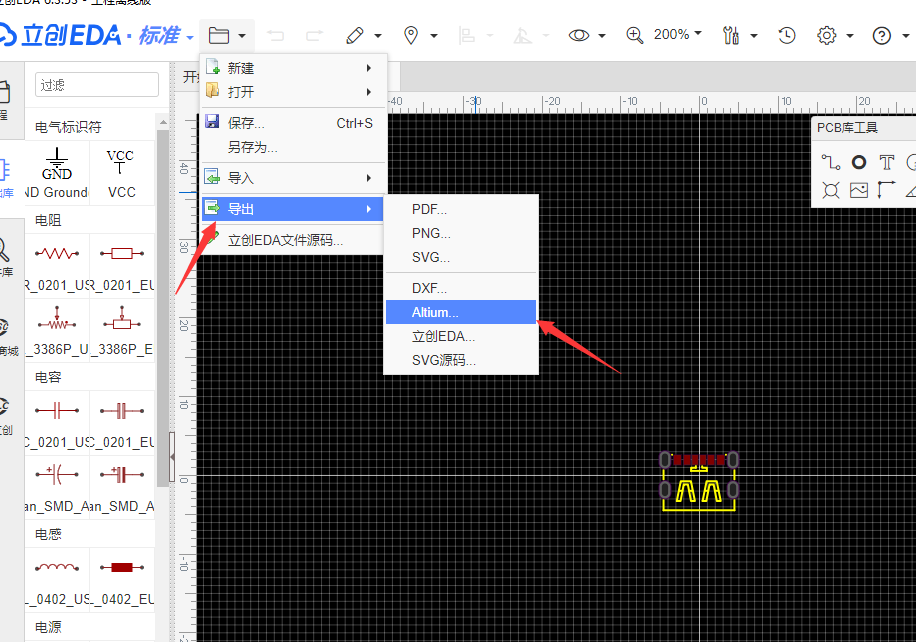Click the 过滤 filter input field
The image size is (916, 642).
click(97, 85)
